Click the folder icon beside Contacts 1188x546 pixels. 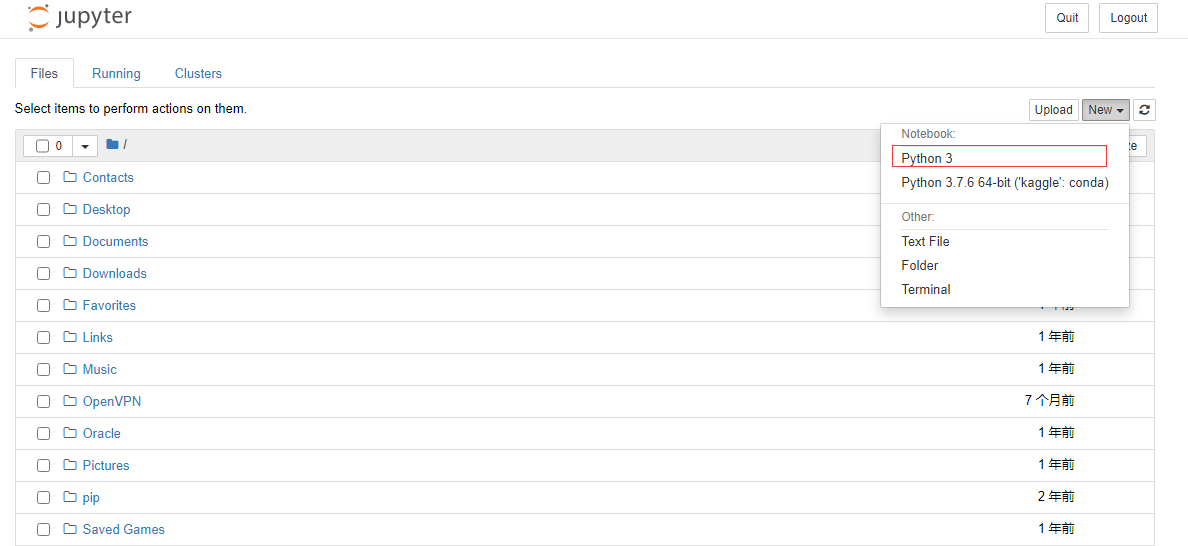click(x=70, y=177)
